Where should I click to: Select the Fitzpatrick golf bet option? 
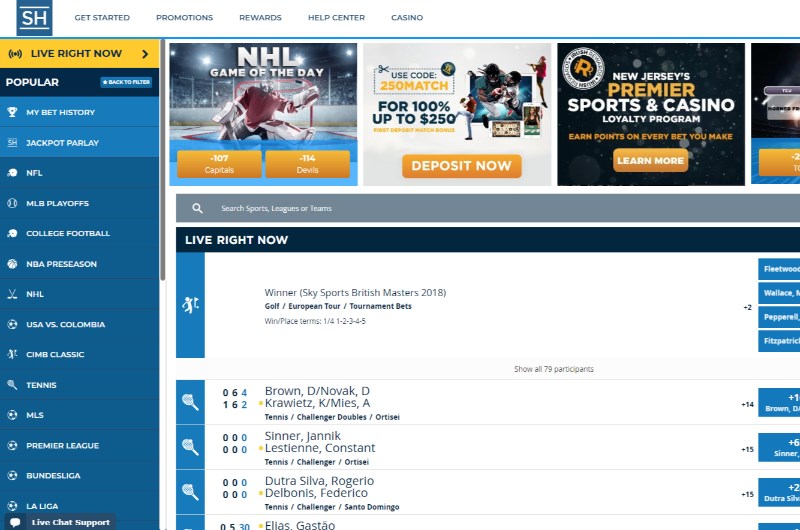click(x=779, y=341)
